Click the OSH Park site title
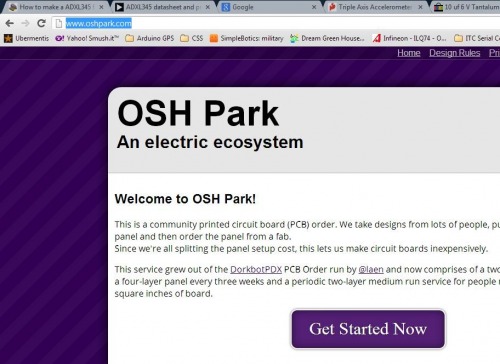The width and height of the screenshot is (500, 364). coord(198,114)
